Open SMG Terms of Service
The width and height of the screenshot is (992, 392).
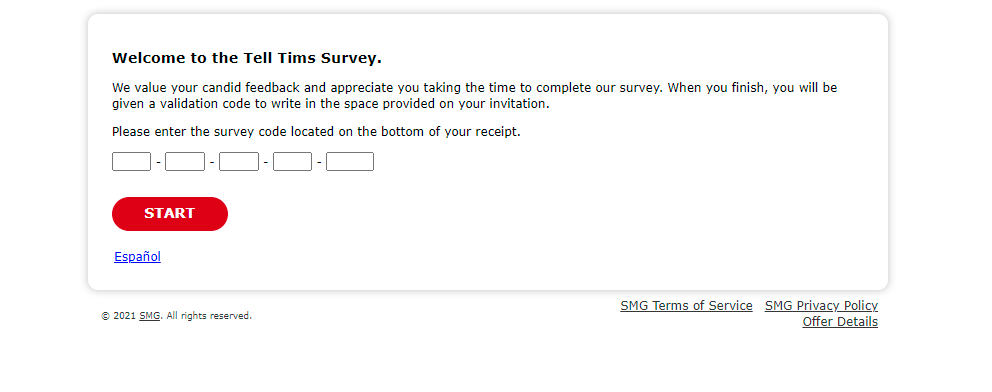(x=686, y=306)
